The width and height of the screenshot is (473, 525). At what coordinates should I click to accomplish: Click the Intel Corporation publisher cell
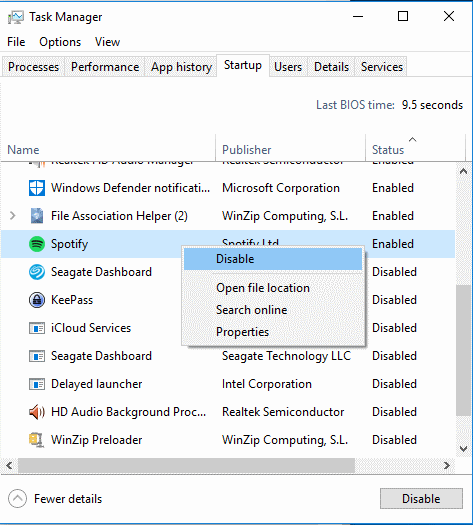(267, 384)
